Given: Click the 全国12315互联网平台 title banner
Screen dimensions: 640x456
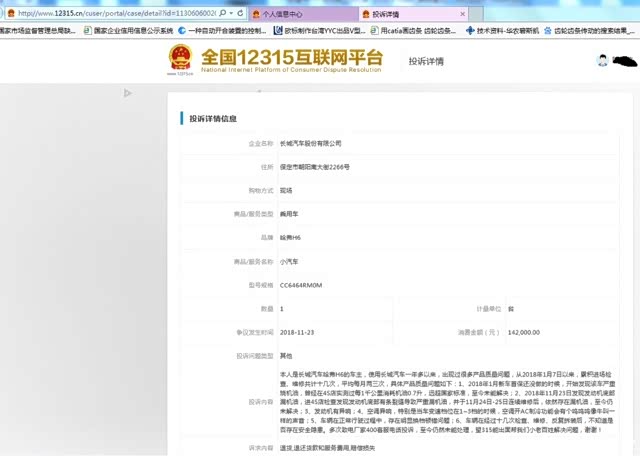Looking at the screenshot, I should pyautogui.click(x=291, y=59).
